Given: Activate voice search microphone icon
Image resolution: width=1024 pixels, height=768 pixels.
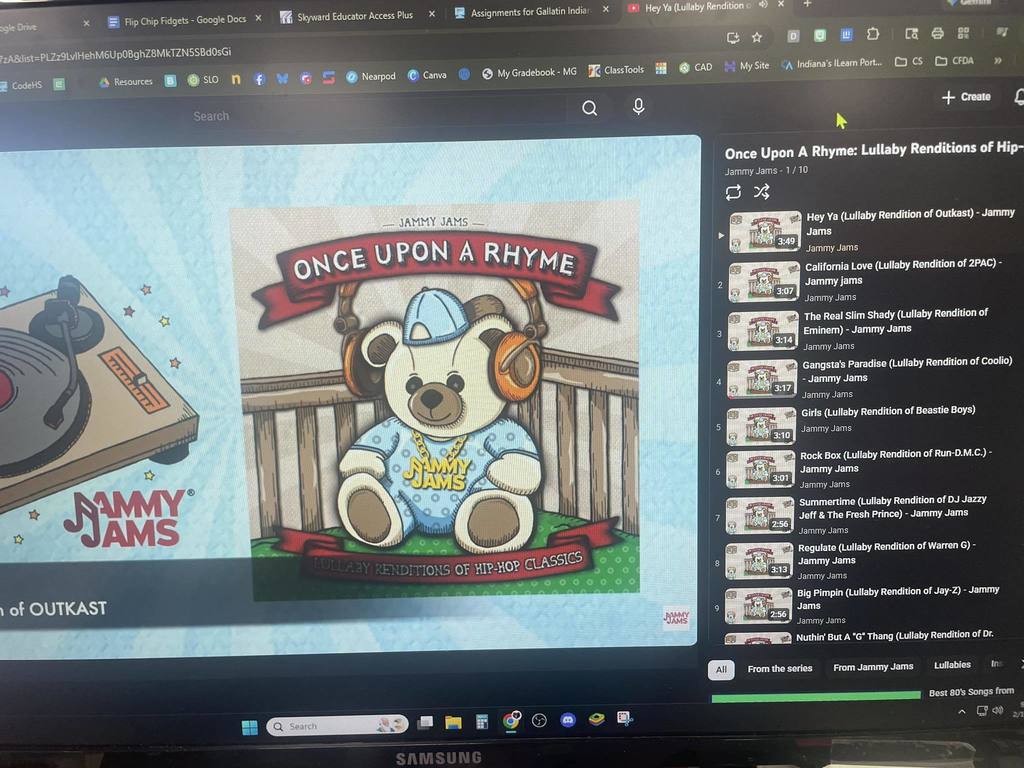Looking at the screenshot, I should pyautogui.click(x=639, y=108).
